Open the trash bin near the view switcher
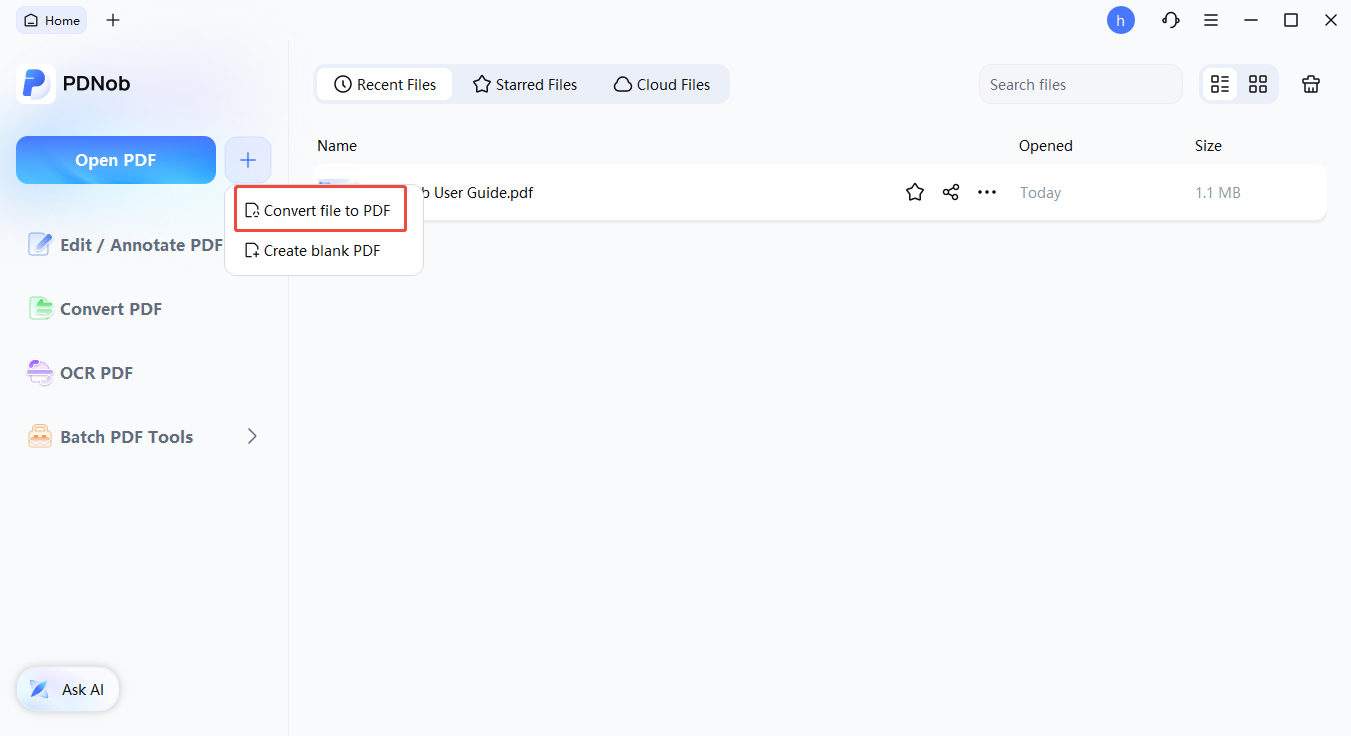Screen dimensions: 1351x736 [x=1311, y=84]
